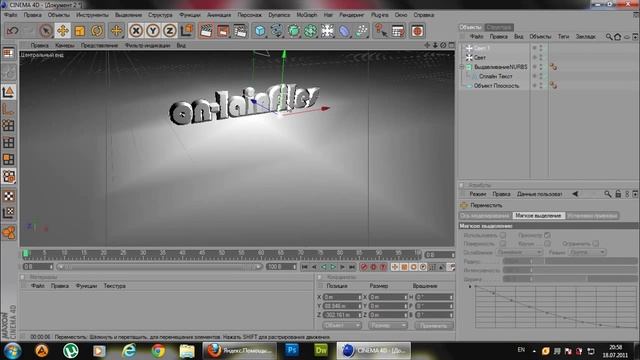Open the render settings clapperboard icon
This screenshot has width=640, height=360.
point(240,31)
